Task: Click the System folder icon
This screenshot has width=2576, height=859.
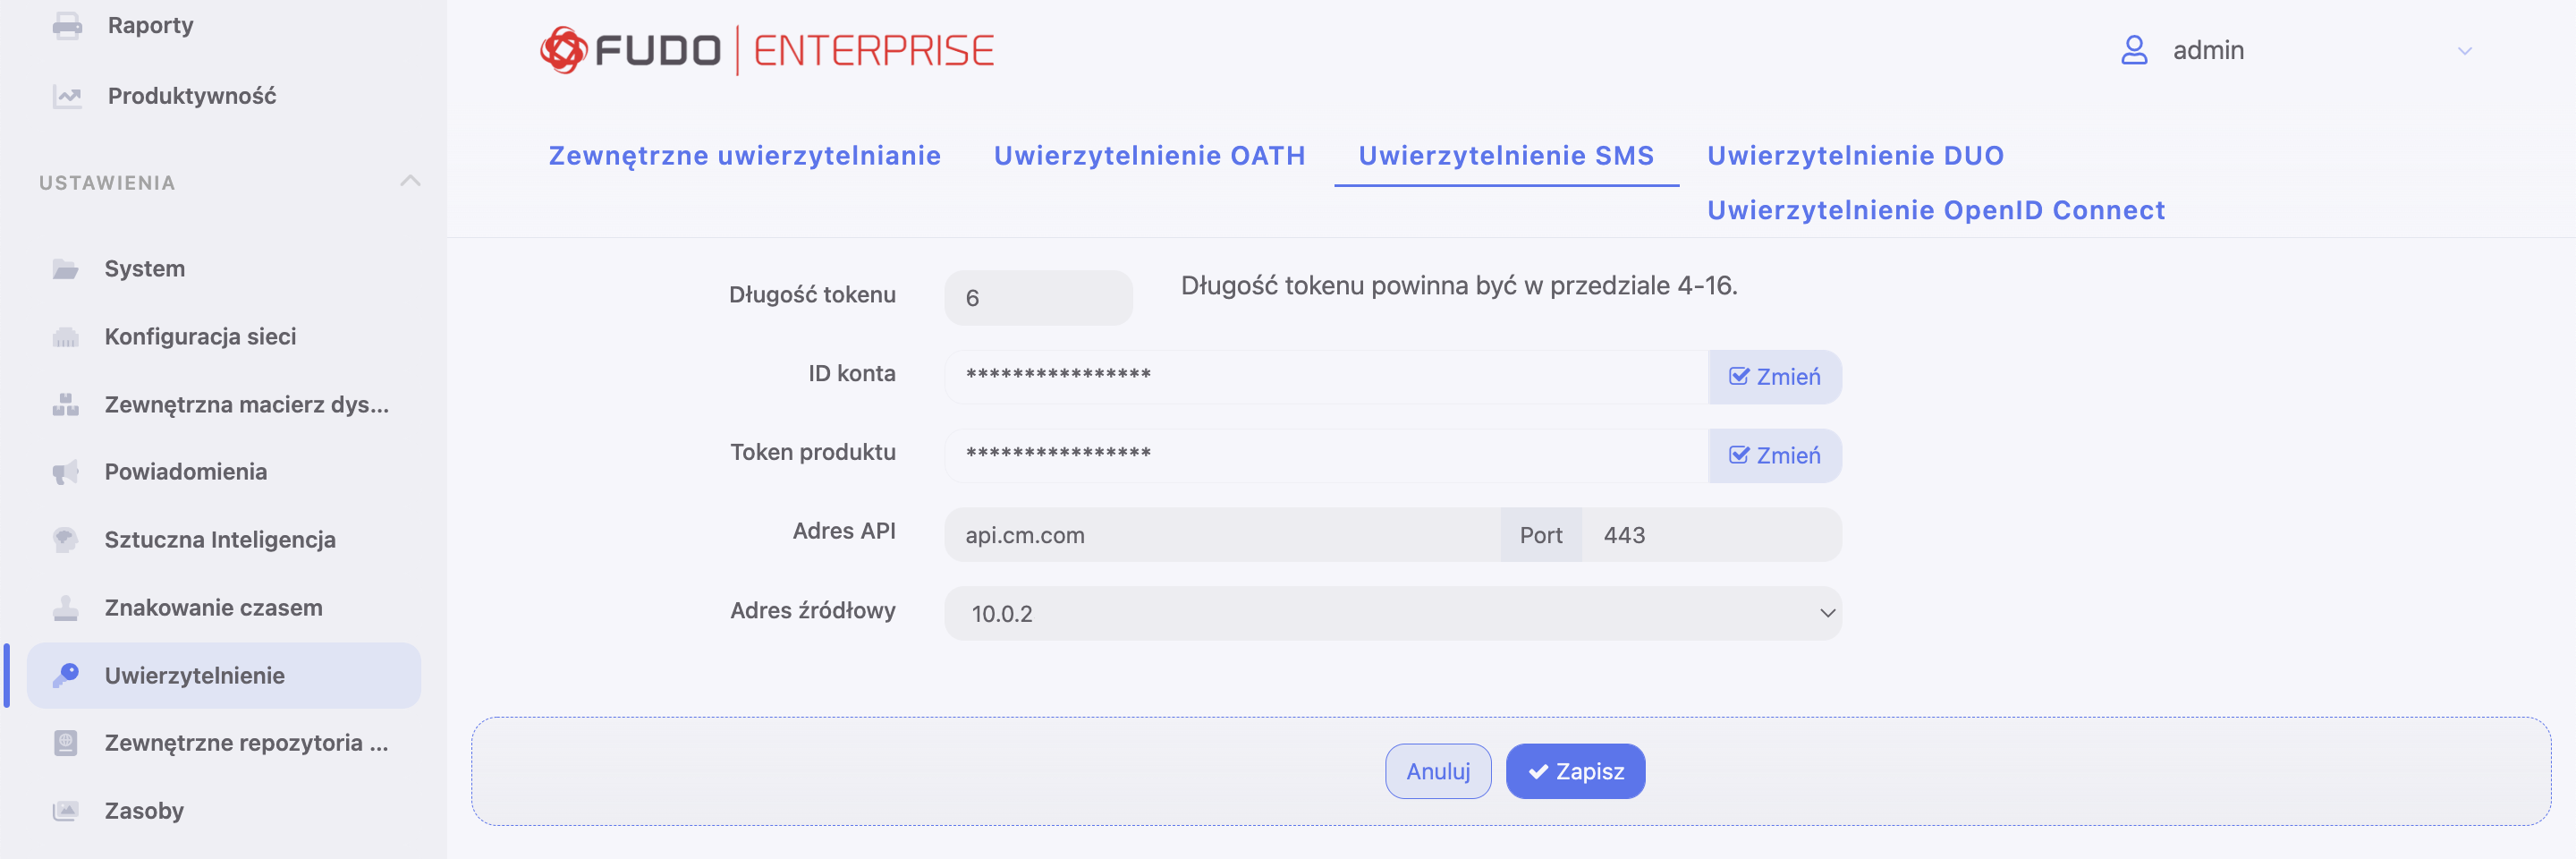Action: (x=66, y=269)
